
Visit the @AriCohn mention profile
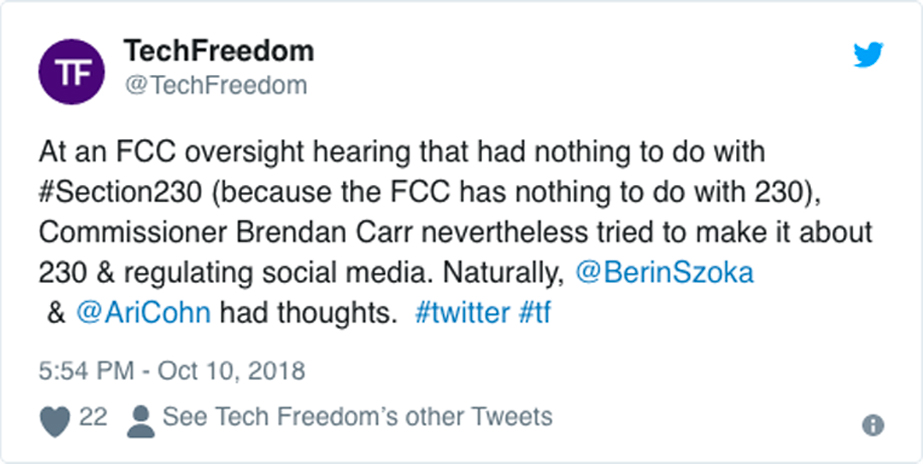click(x=141, y=312)
